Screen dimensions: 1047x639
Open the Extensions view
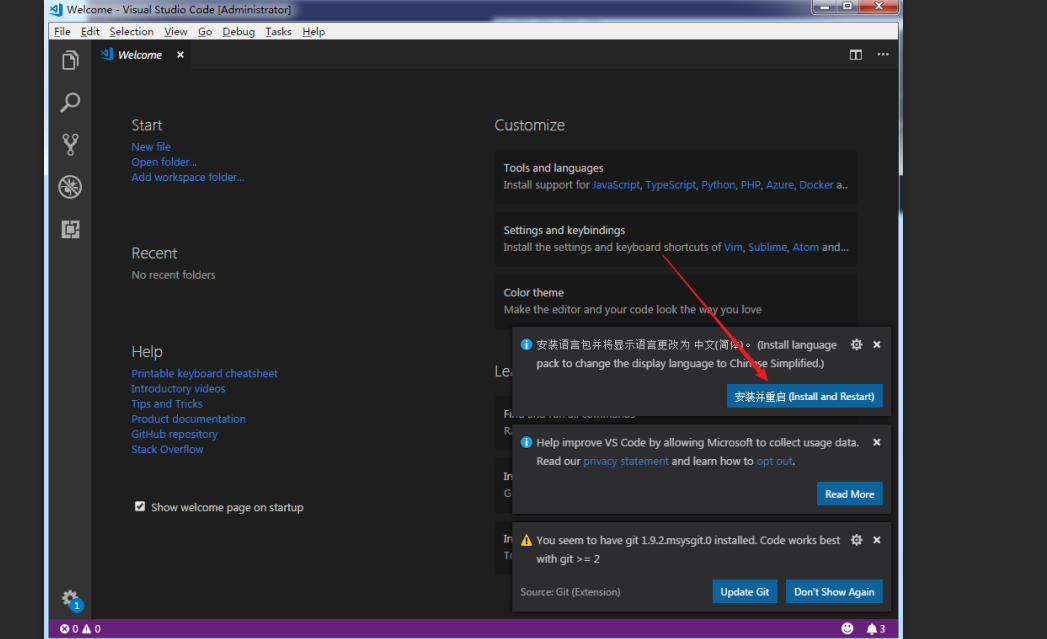coord(70,229)
